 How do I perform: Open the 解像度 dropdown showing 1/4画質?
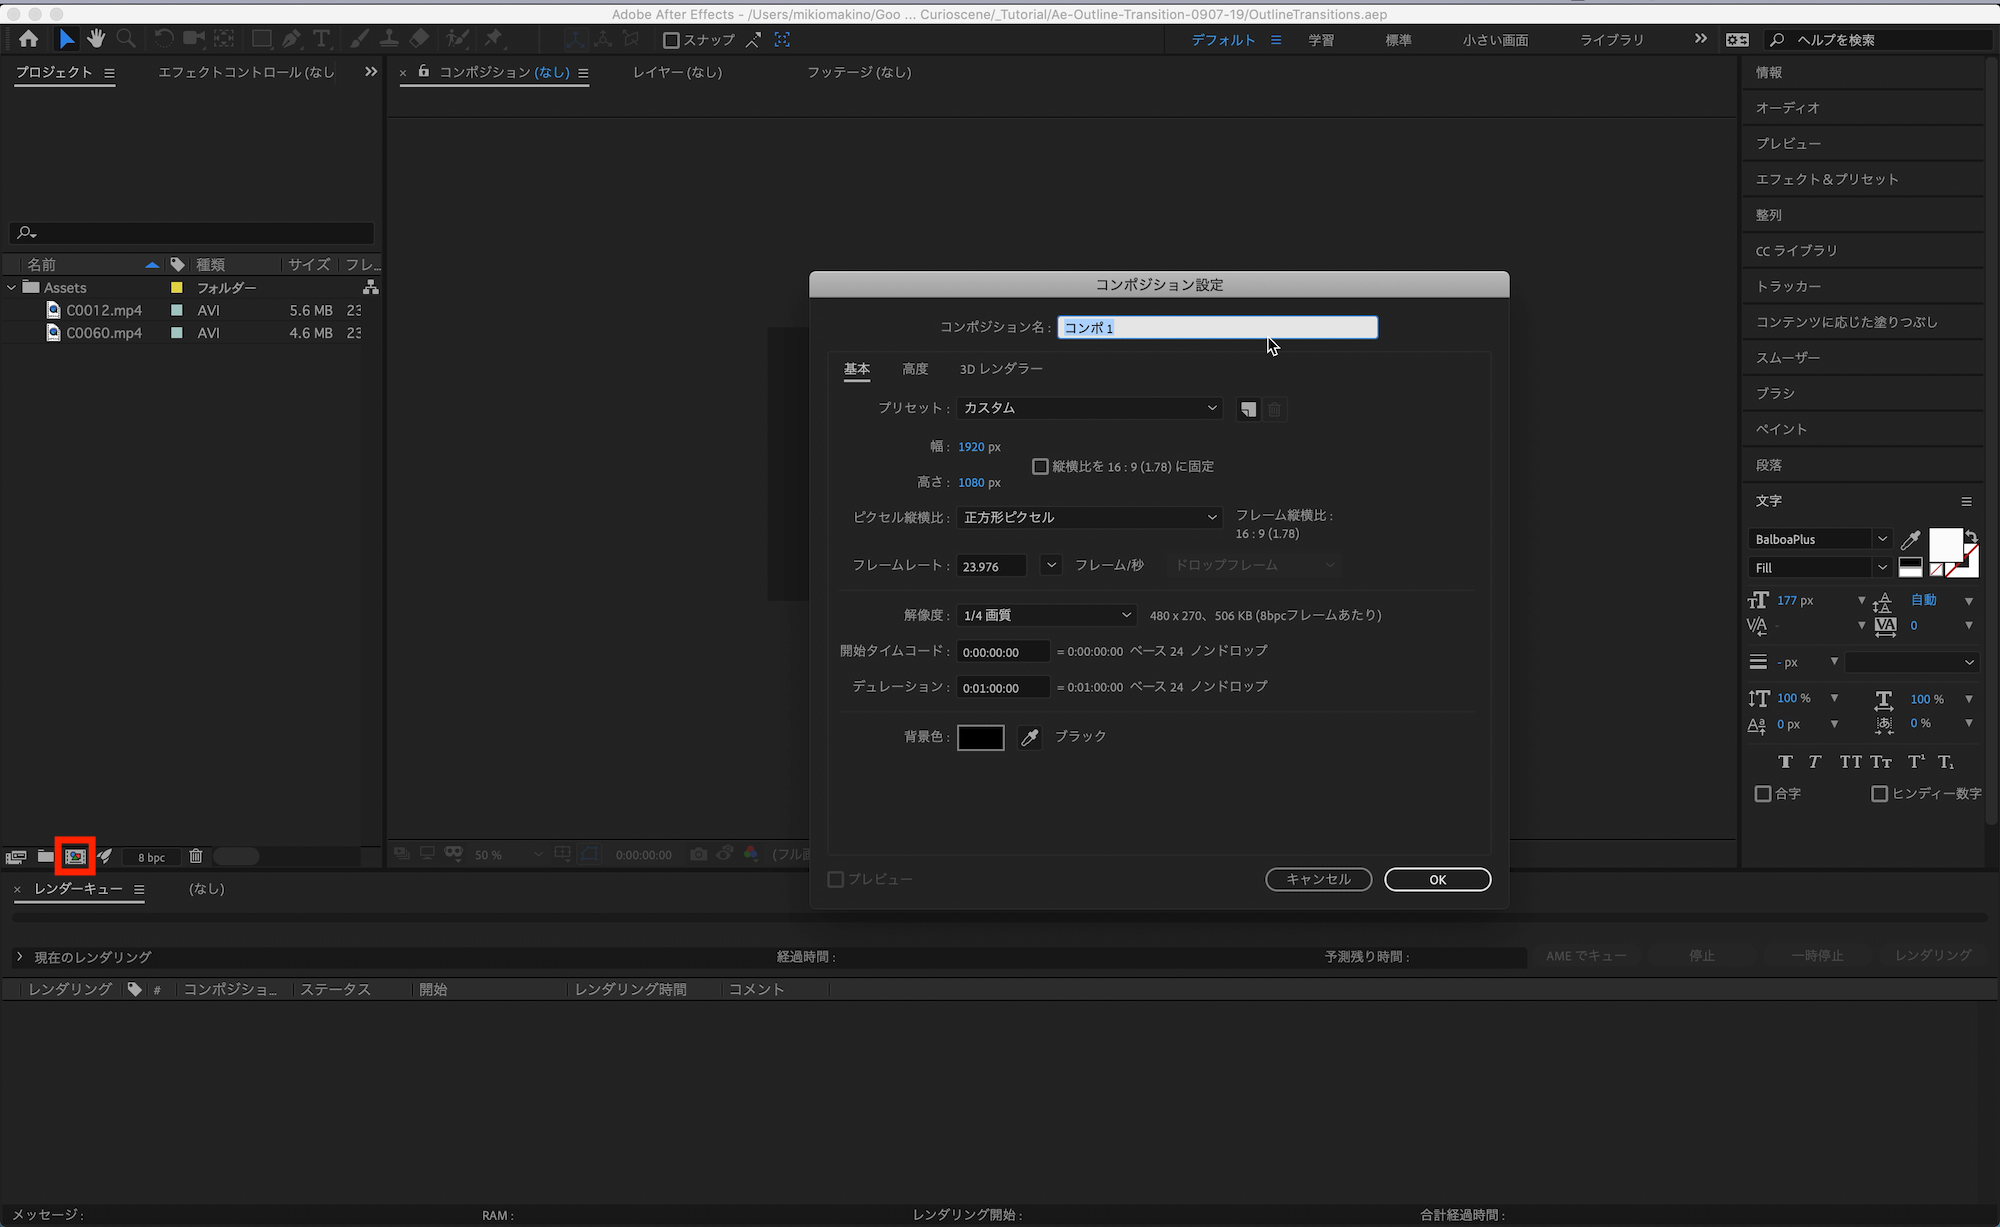(x=1045, y=615)
